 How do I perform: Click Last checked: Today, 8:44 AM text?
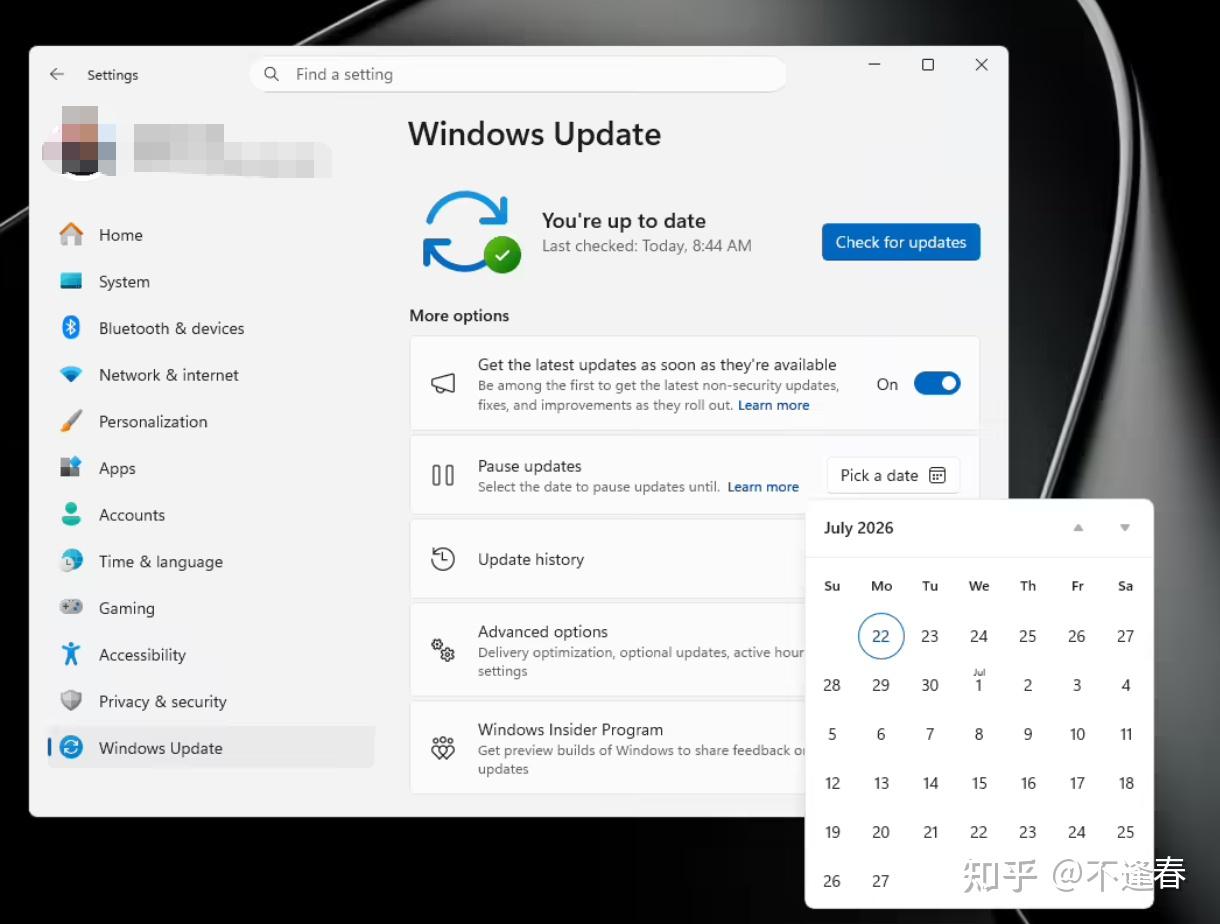click(646, 245)
